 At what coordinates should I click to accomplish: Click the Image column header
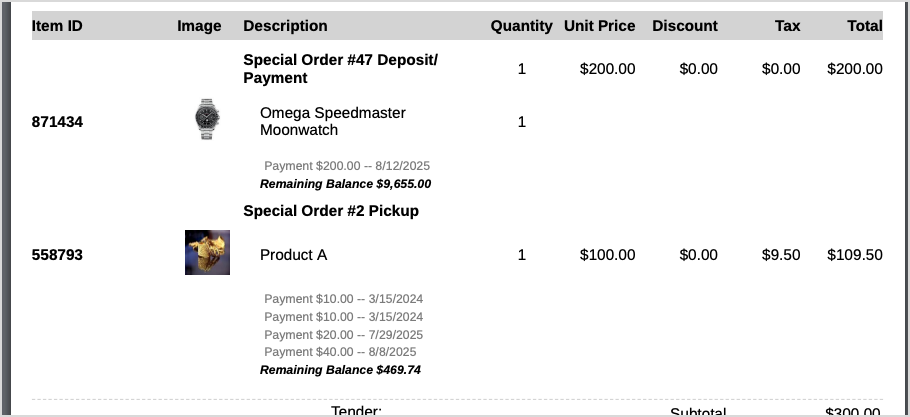point(199,26)
